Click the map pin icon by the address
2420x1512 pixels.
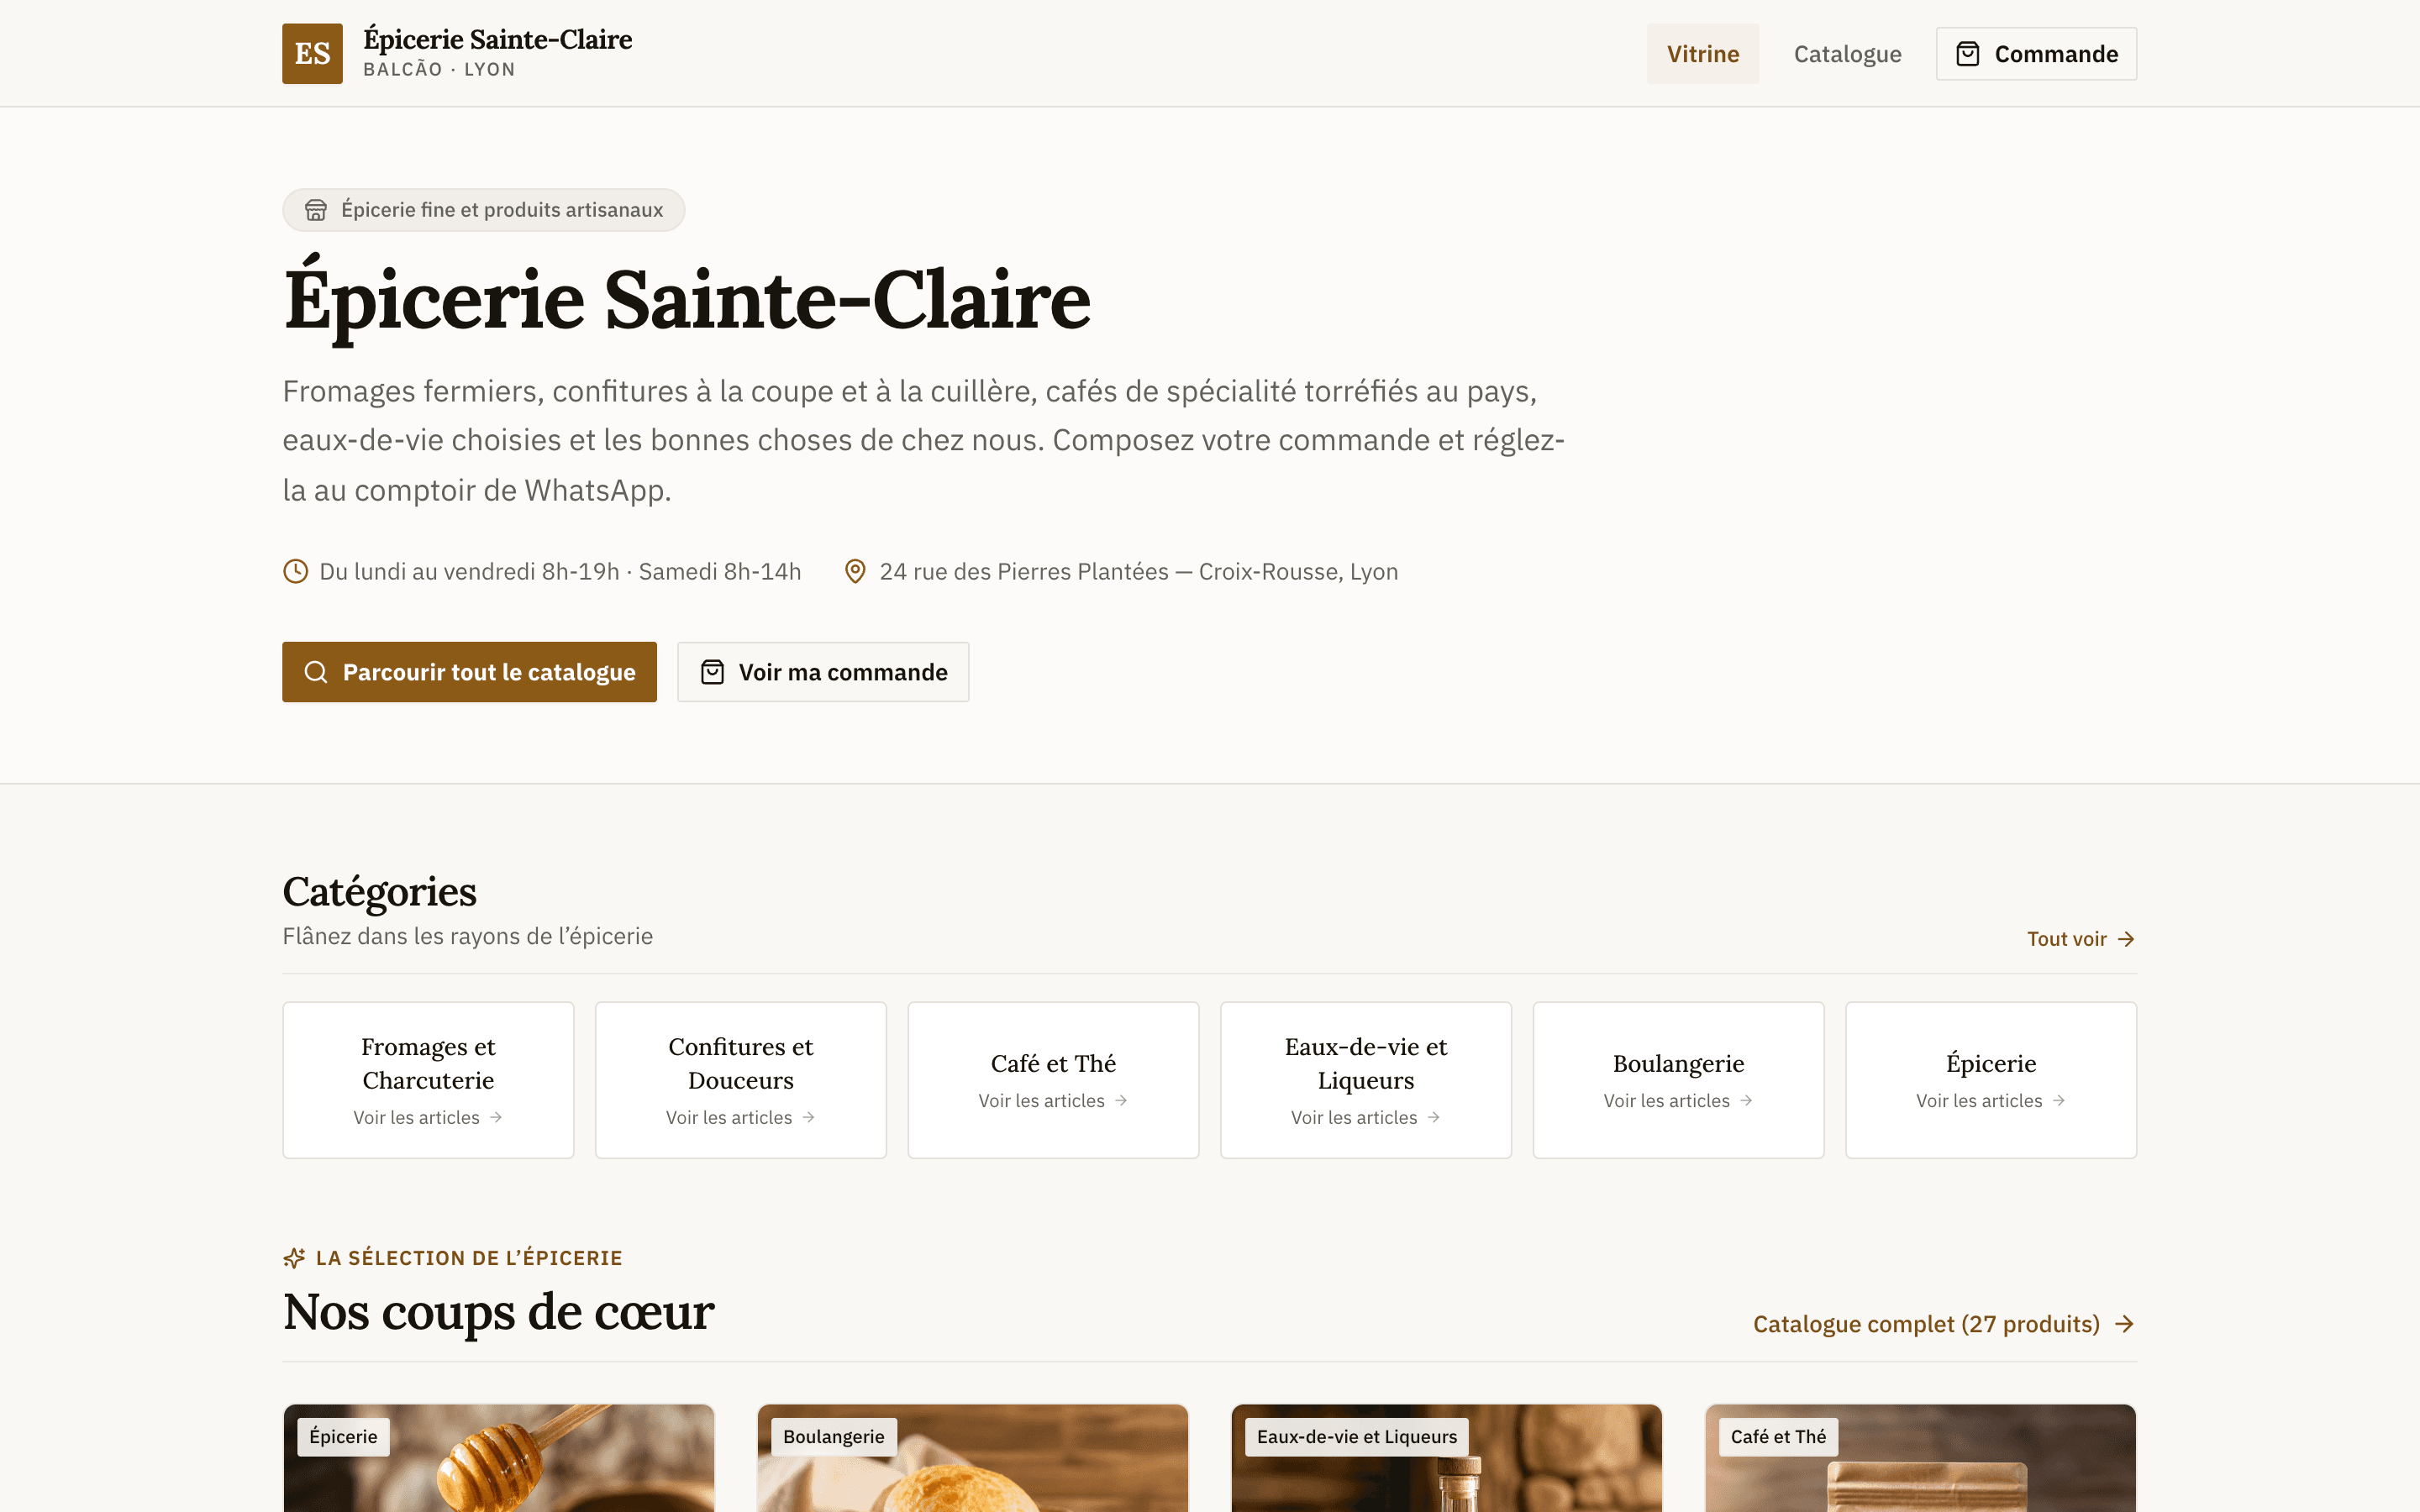(x=855, y=571)
